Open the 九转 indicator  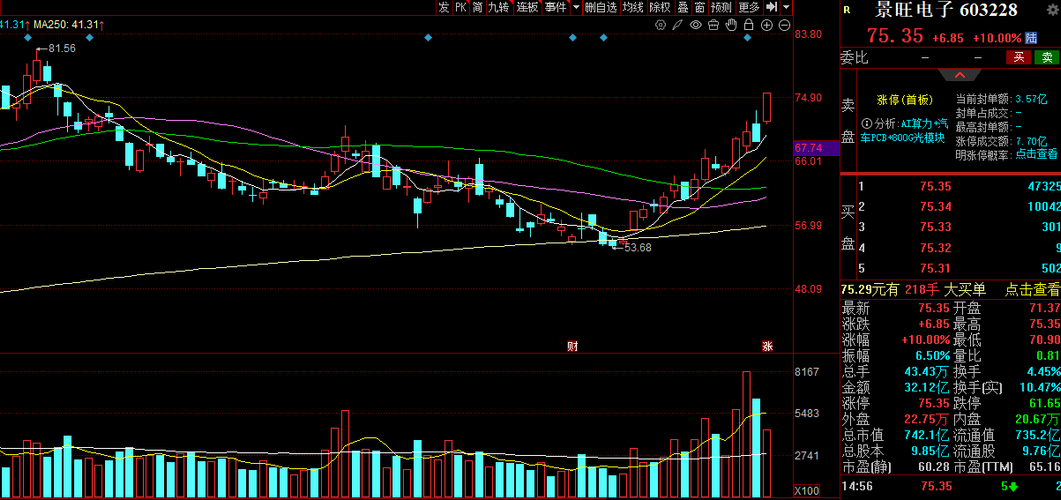point(499,7)
